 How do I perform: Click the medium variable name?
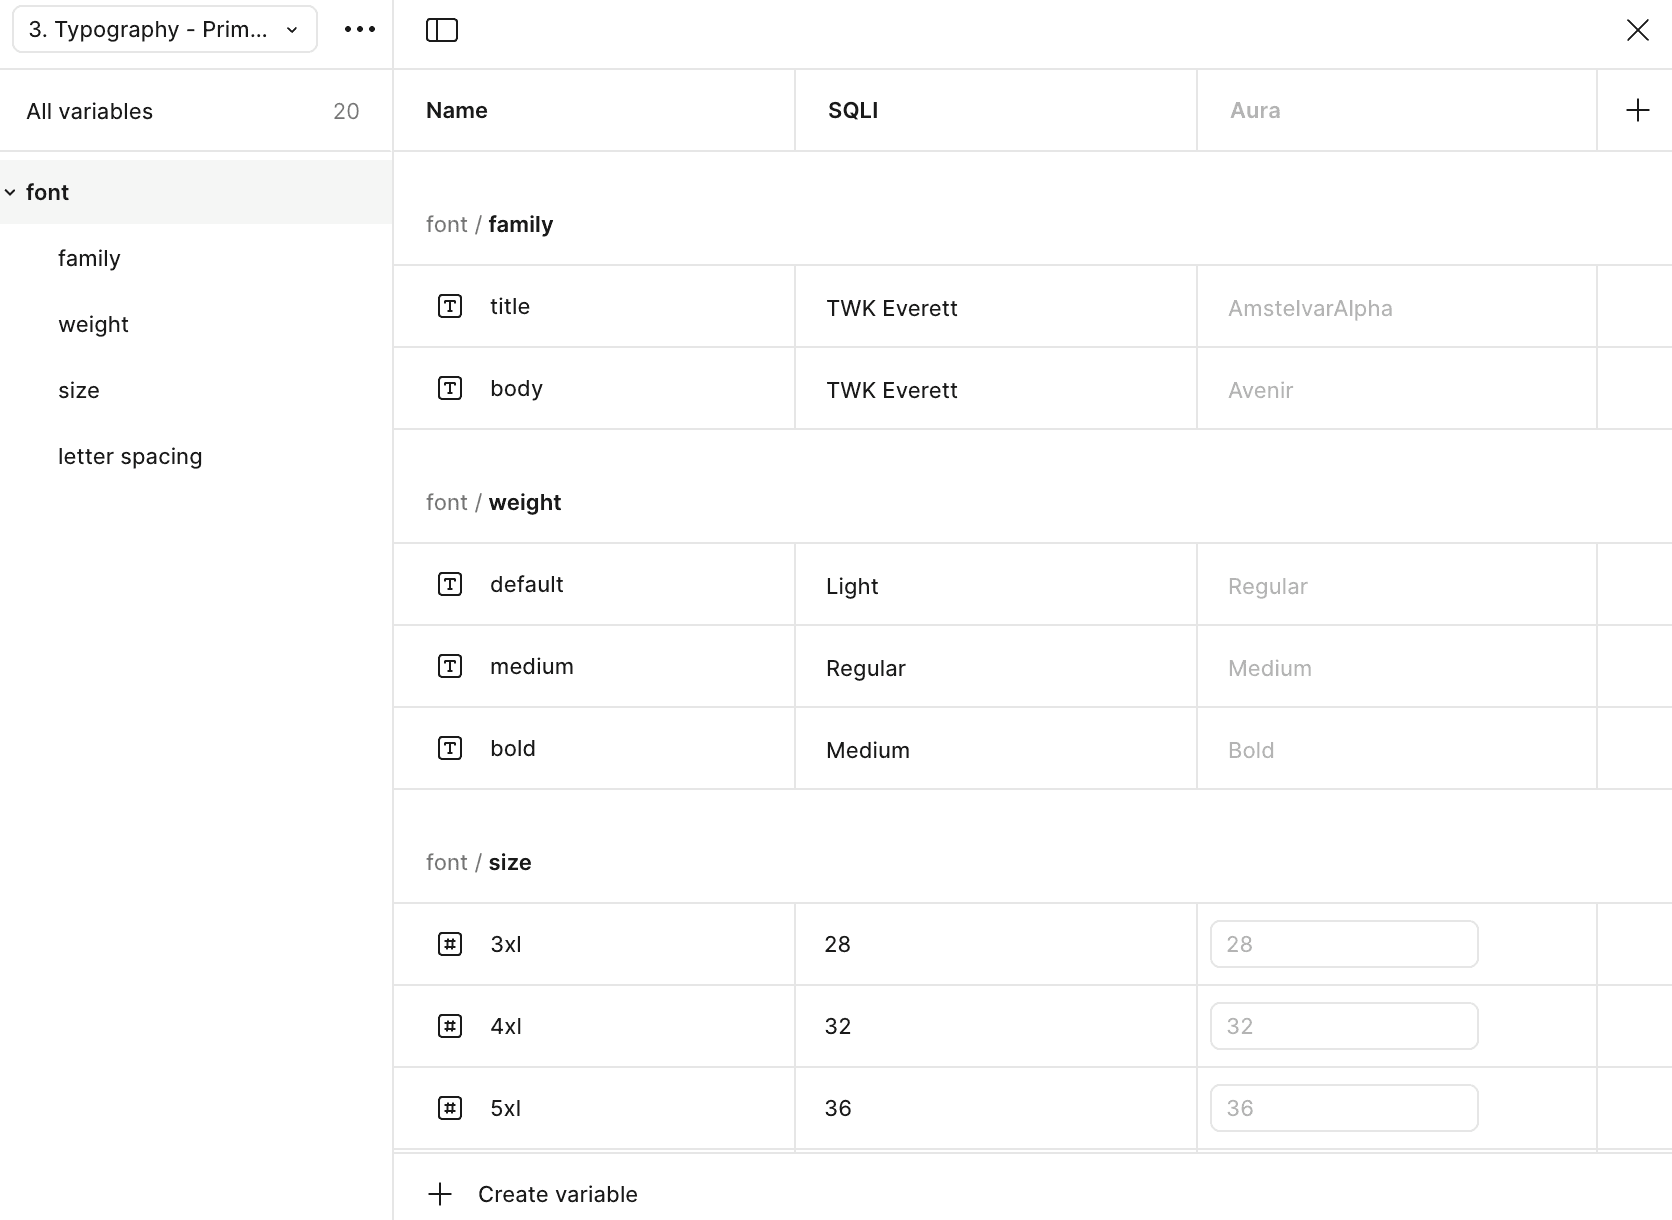pos(532,666)
